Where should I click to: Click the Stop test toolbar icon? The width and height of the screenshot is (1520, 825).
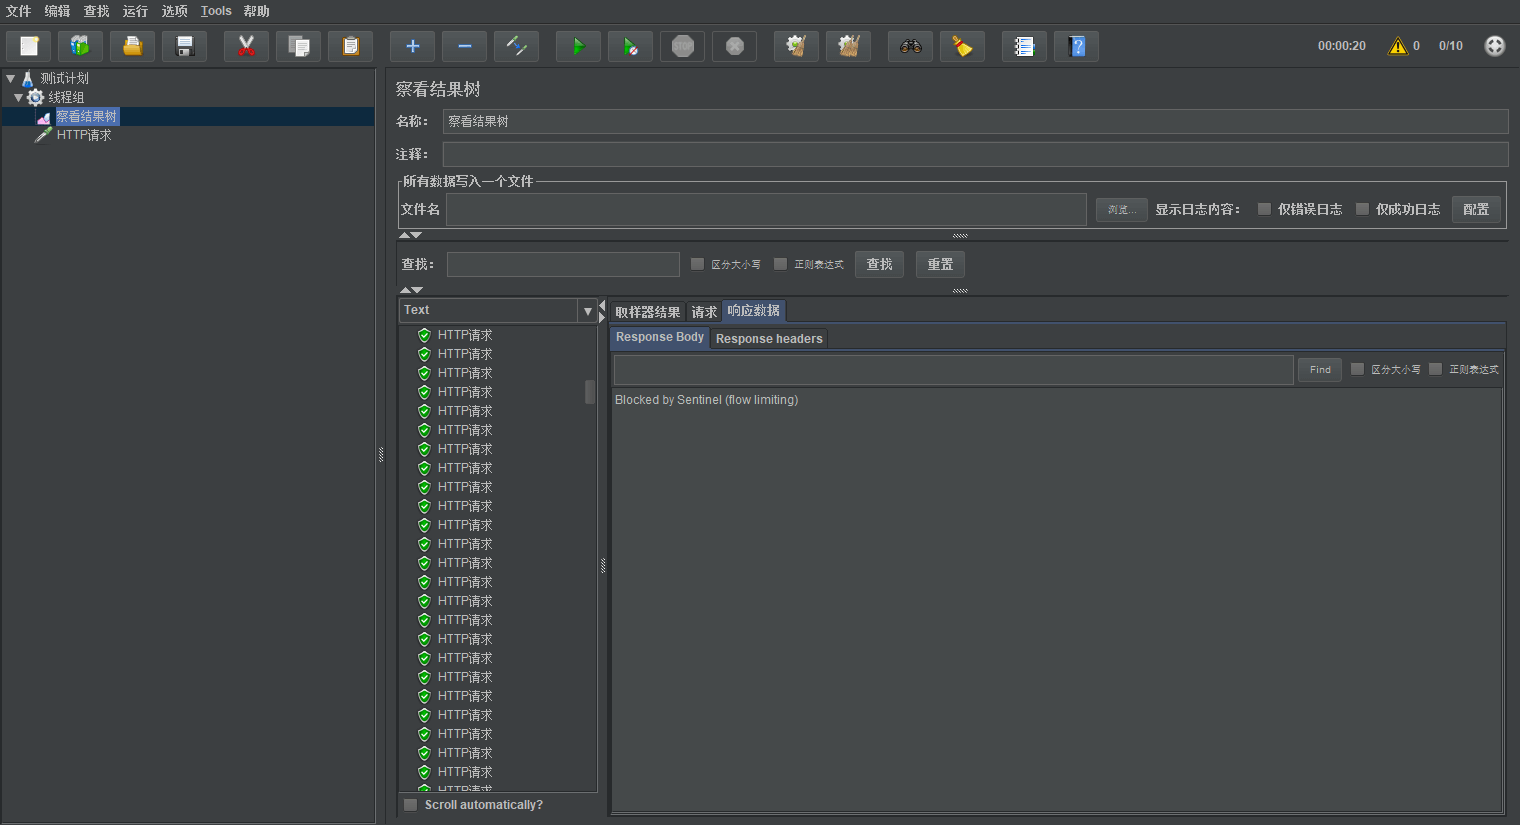[x=683, y=46]
